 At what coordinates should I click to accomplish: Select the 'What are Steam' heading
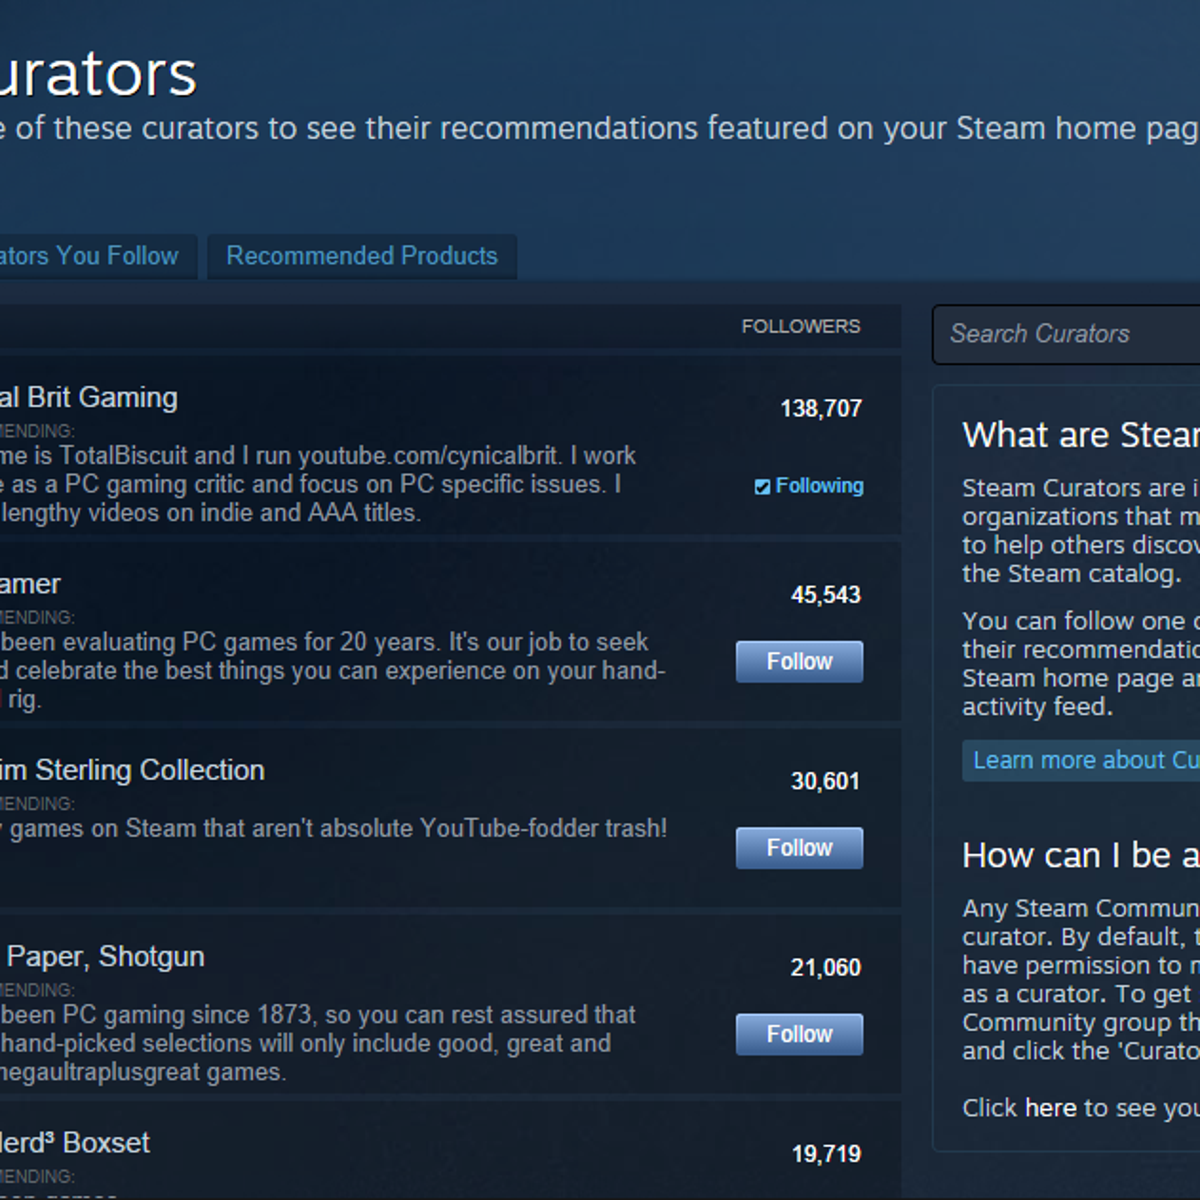pyautogui.click(x=1081, y=436)
